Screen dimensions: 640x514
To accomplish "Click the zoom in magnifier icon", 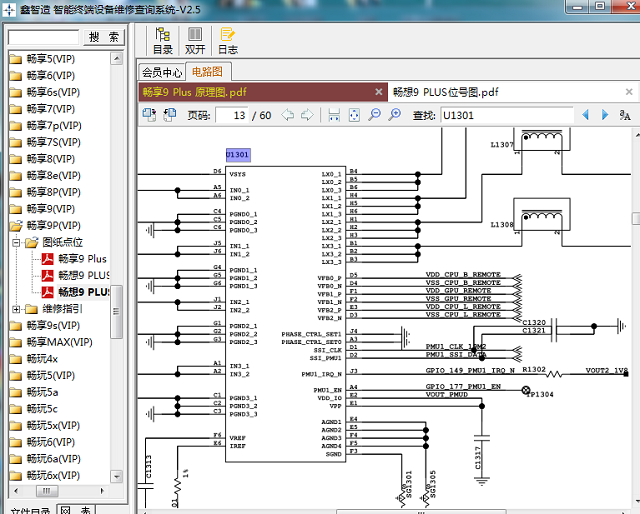I will tap(394, 115).
